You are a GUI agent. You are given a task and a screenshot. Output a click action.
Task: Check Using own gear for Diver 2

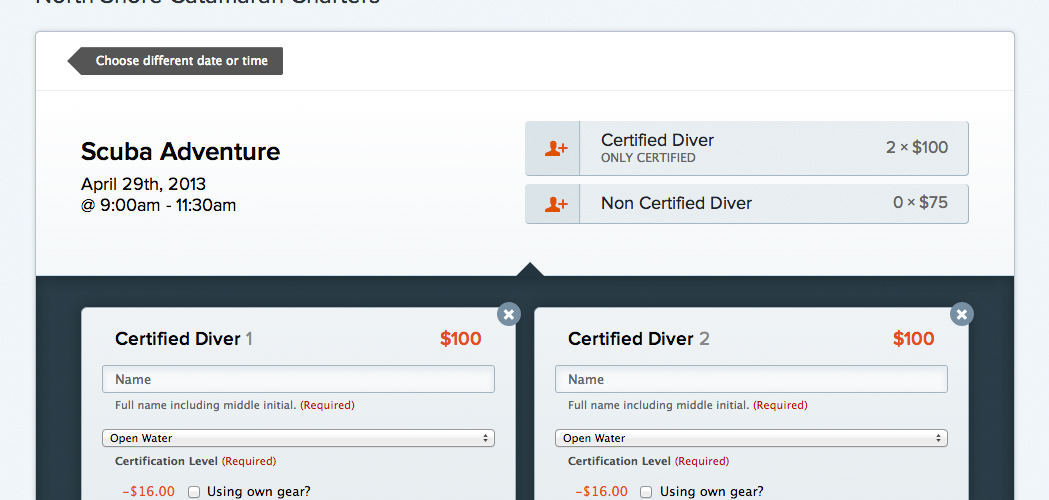pos(647,492)
